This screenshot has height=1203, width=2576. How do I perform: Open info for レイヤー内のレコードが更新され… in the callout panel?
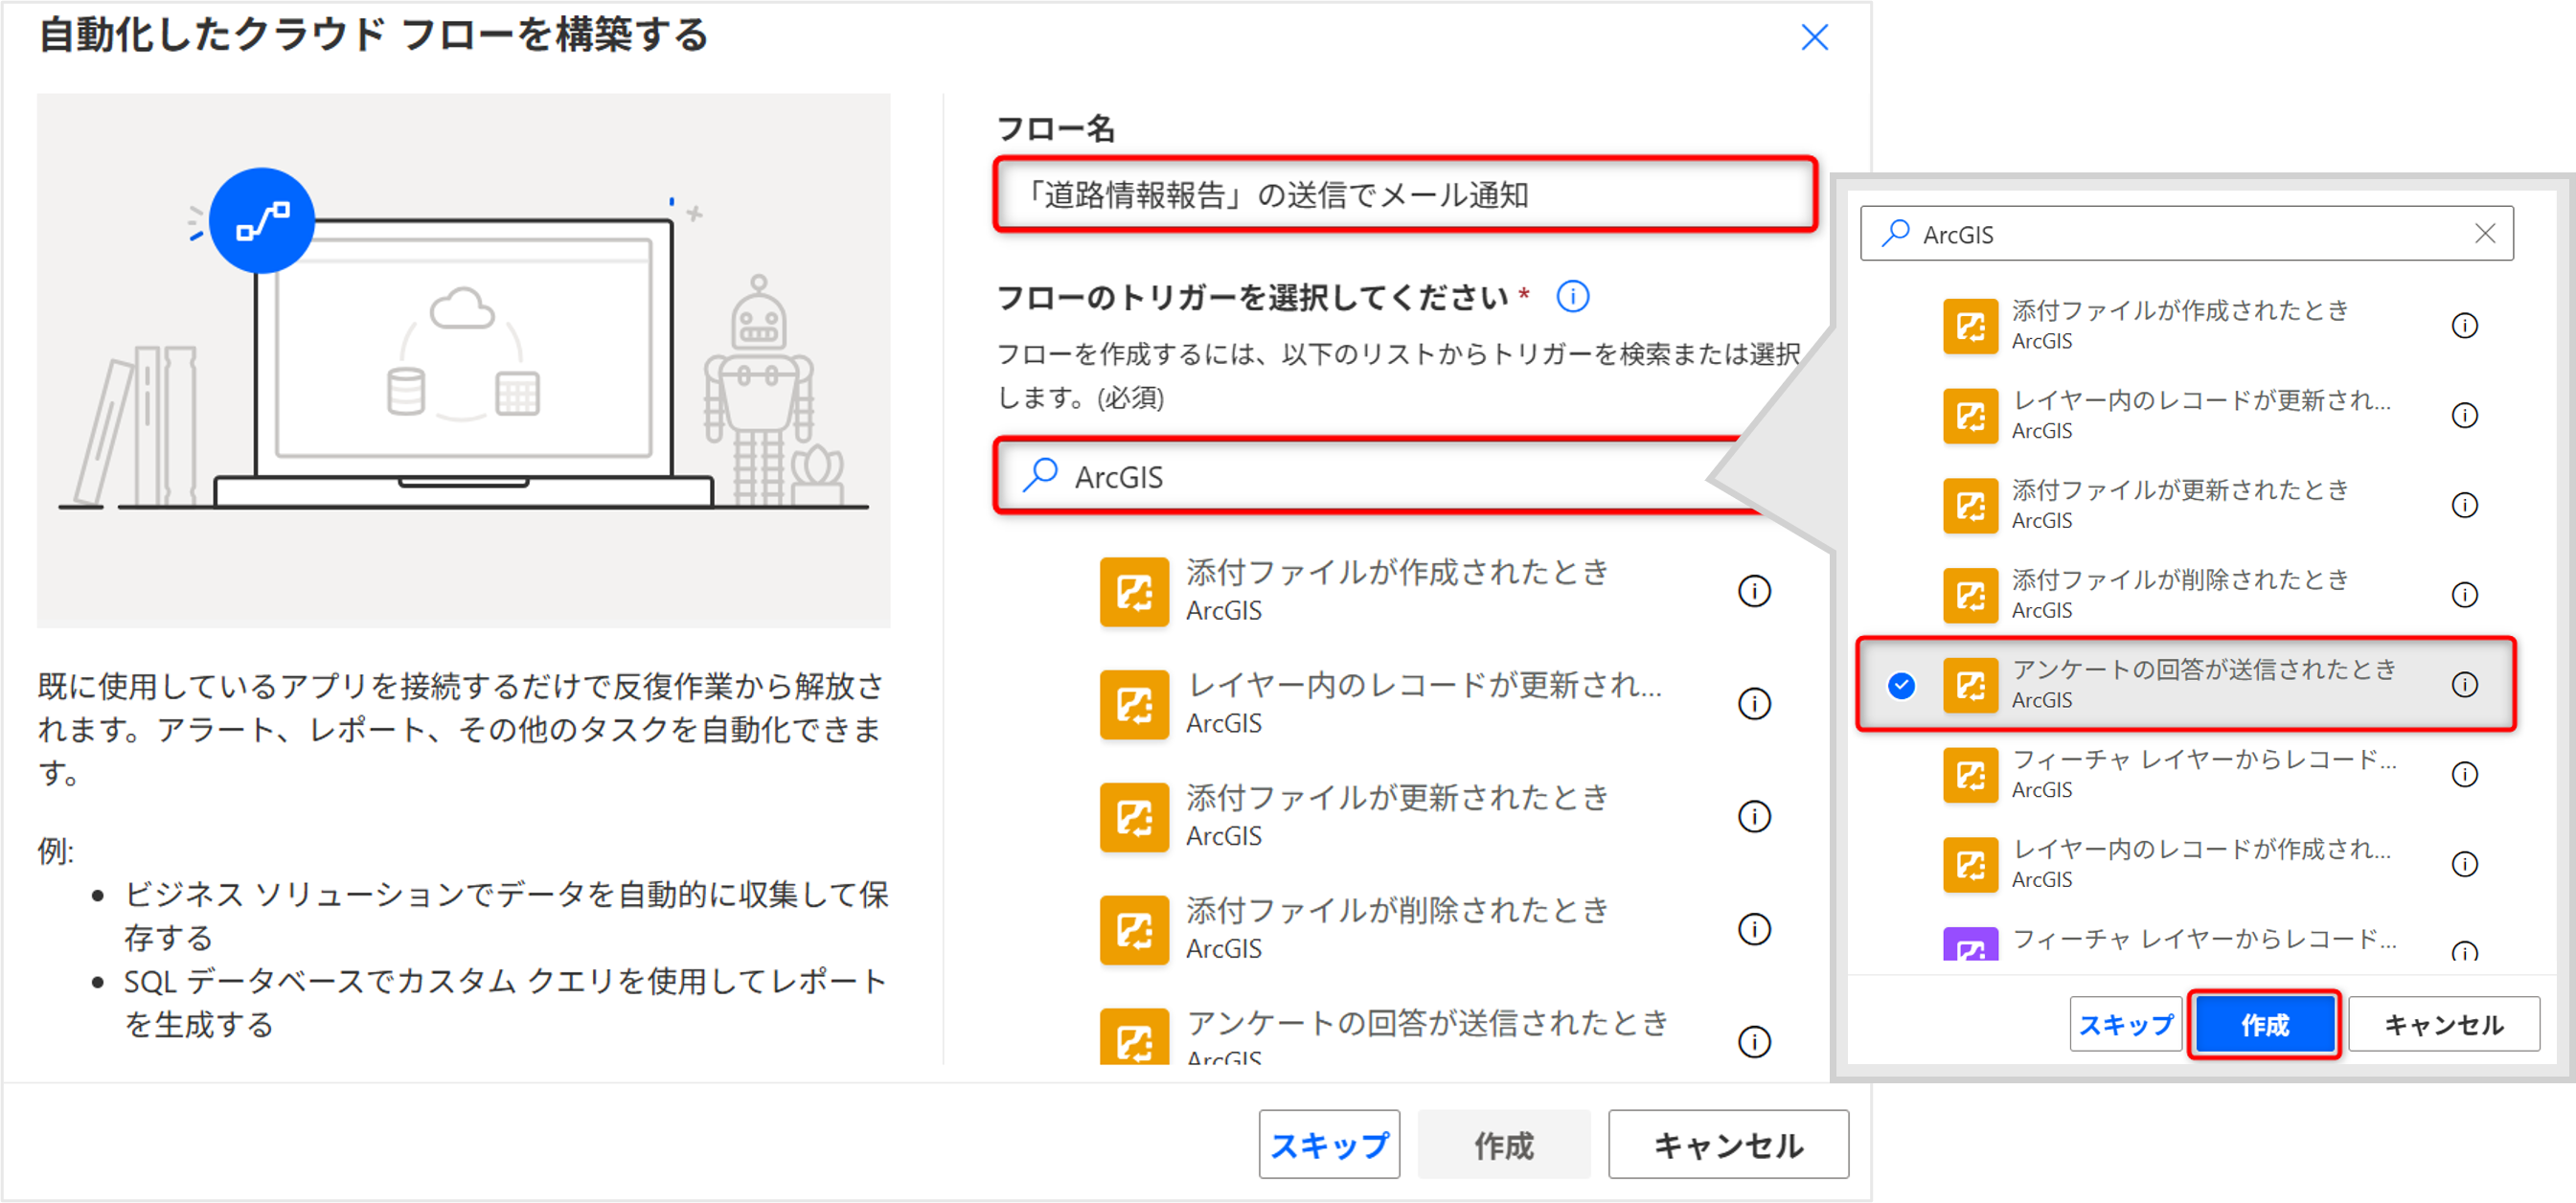[x=2465, y=415]
